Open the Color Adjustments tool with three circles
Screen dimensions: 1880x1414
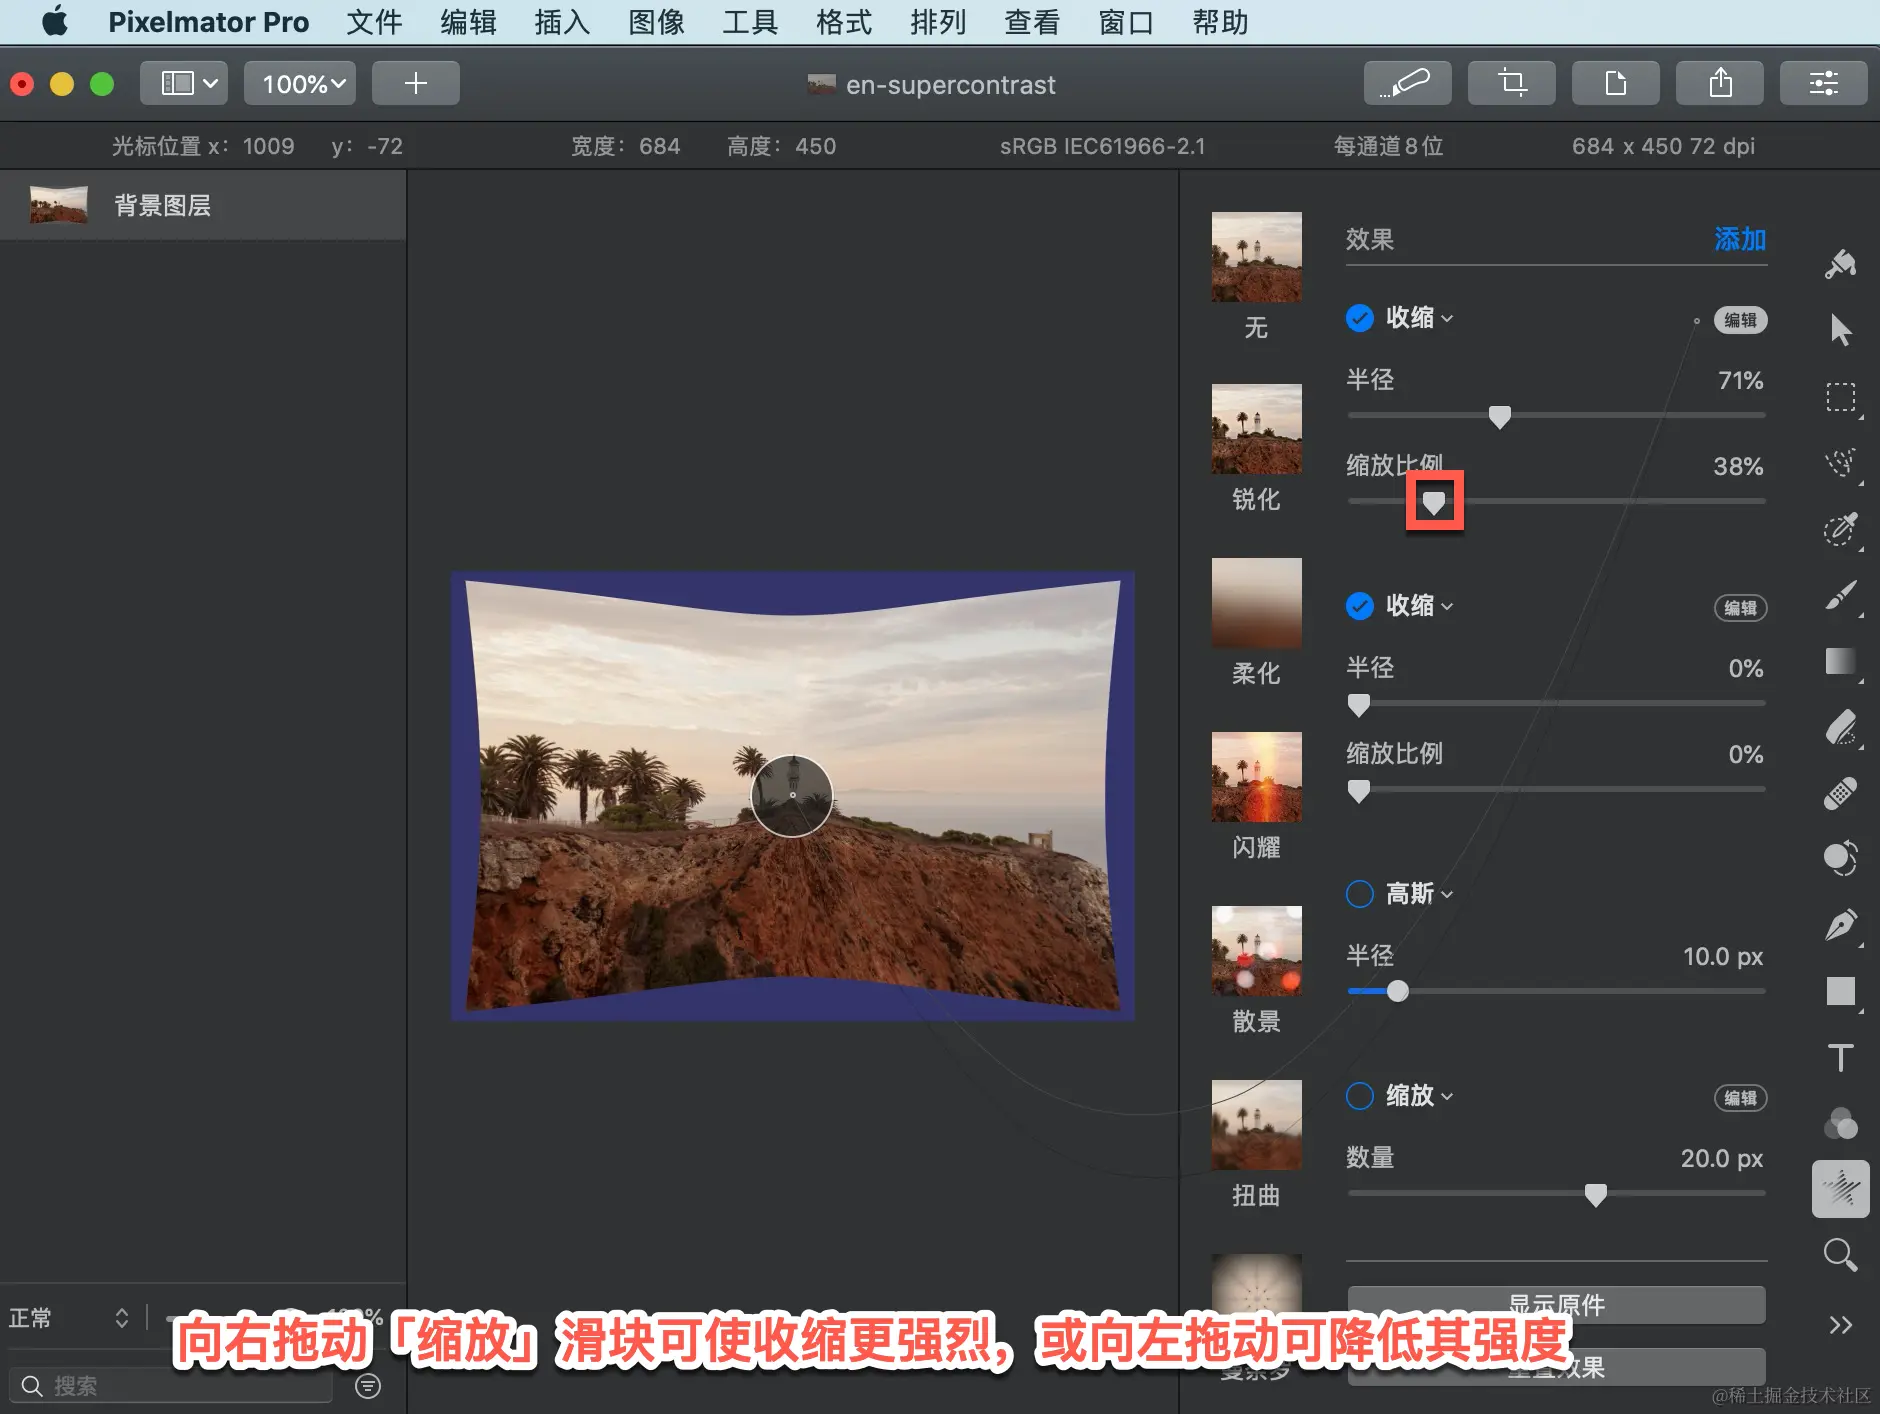(x=1840, y=1123)
